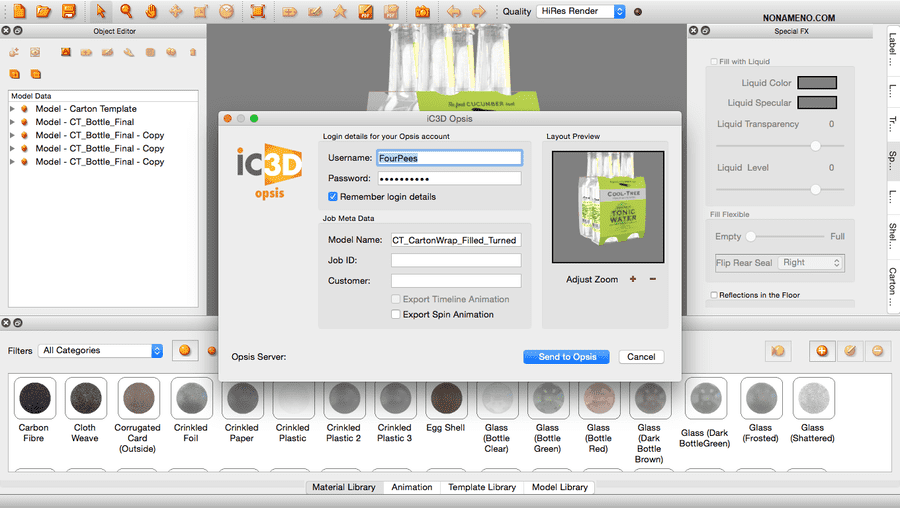Screen dimensions: 900x508
Task: Switch to the Animation tab
Action: 412,487
